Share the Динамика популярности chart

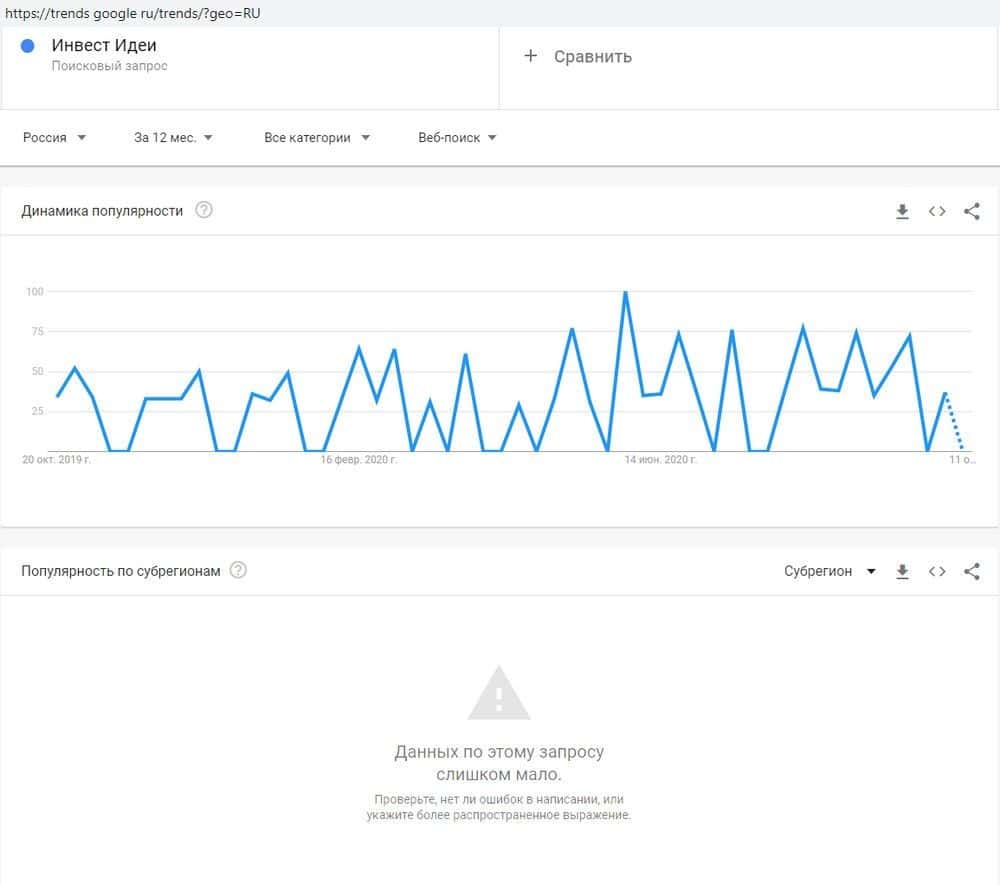[971, 211]
